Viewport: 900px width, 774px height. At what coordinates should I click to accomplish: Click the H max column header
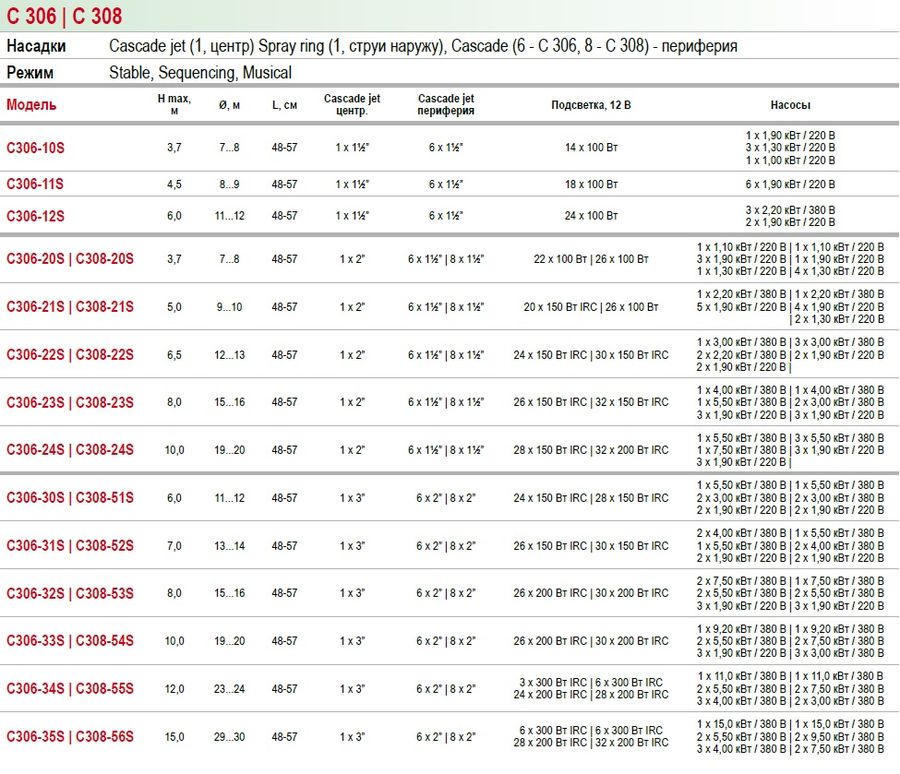coord(174,105)
